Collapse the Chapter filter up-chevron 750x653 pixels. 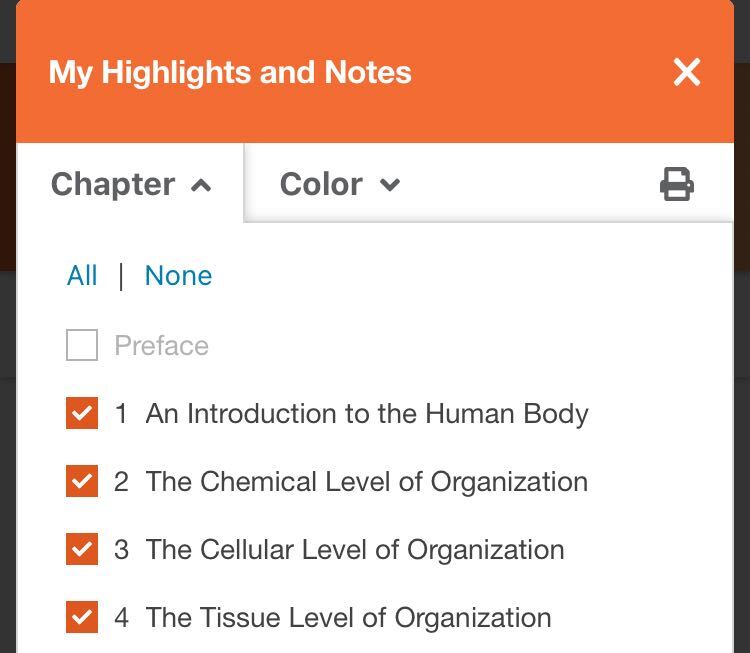tap(201, 185)
